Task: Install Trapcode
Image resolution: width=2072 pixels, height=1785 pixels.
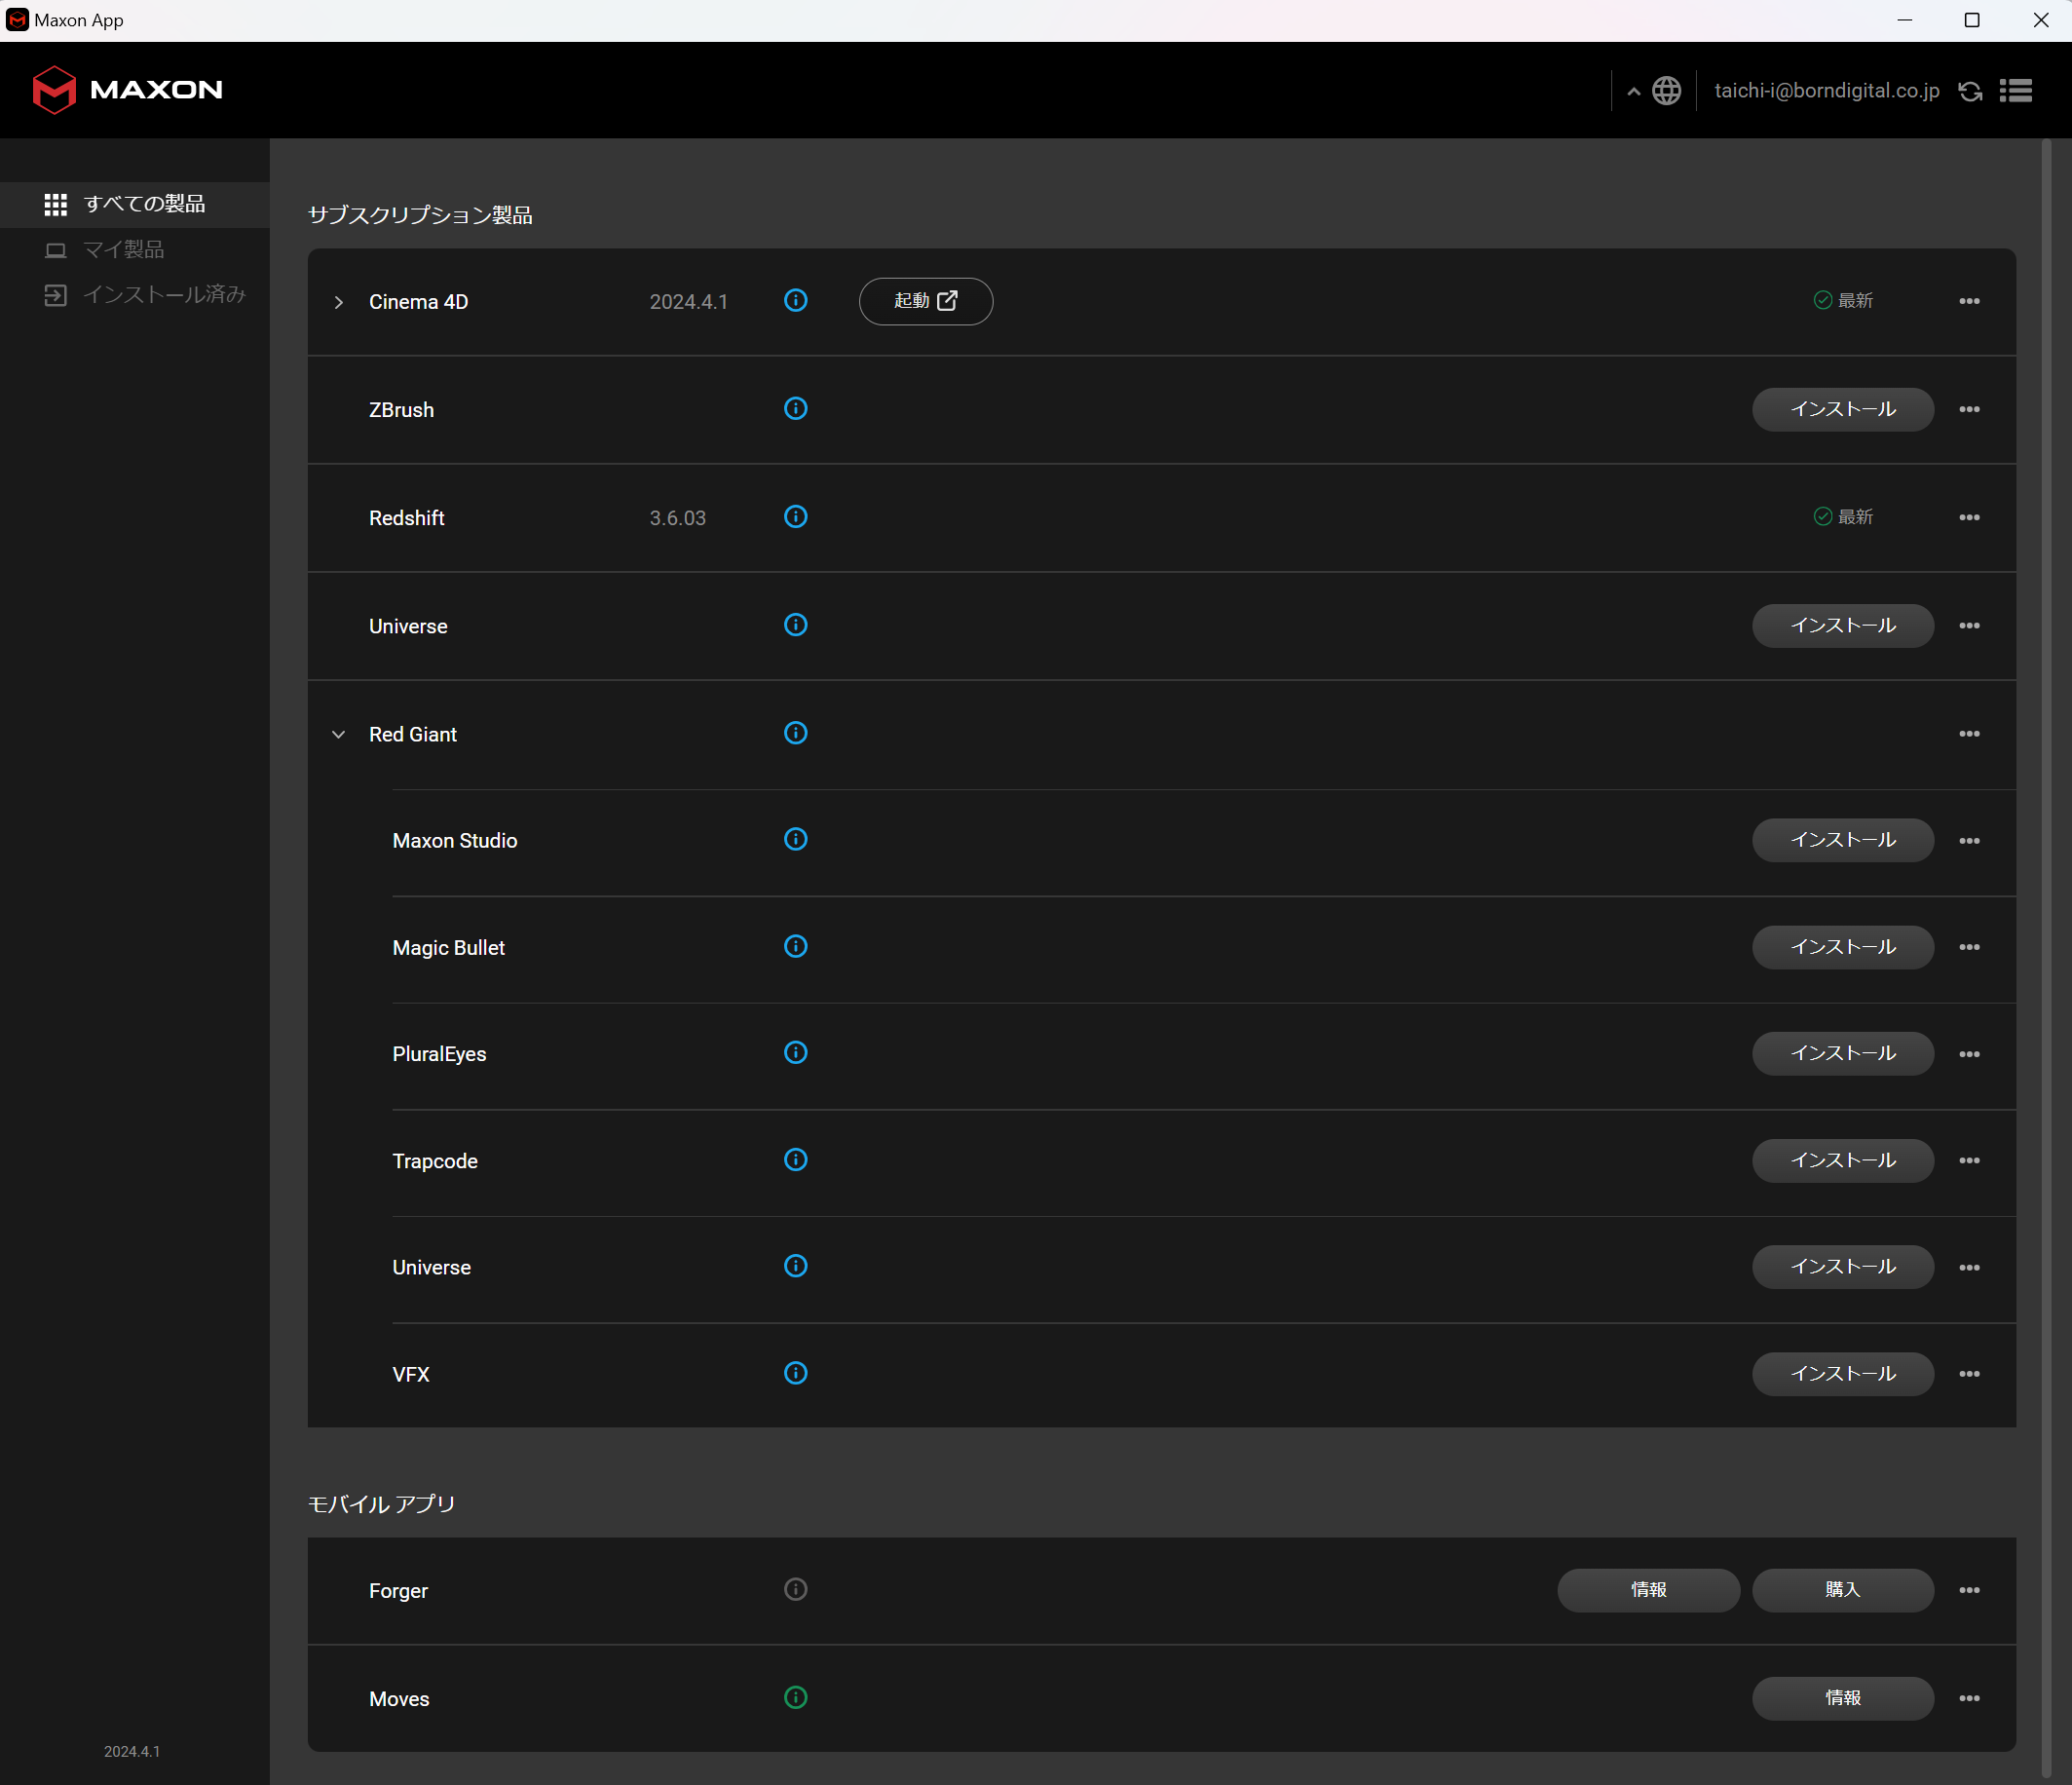Action: click(x=1843, y=1160)
